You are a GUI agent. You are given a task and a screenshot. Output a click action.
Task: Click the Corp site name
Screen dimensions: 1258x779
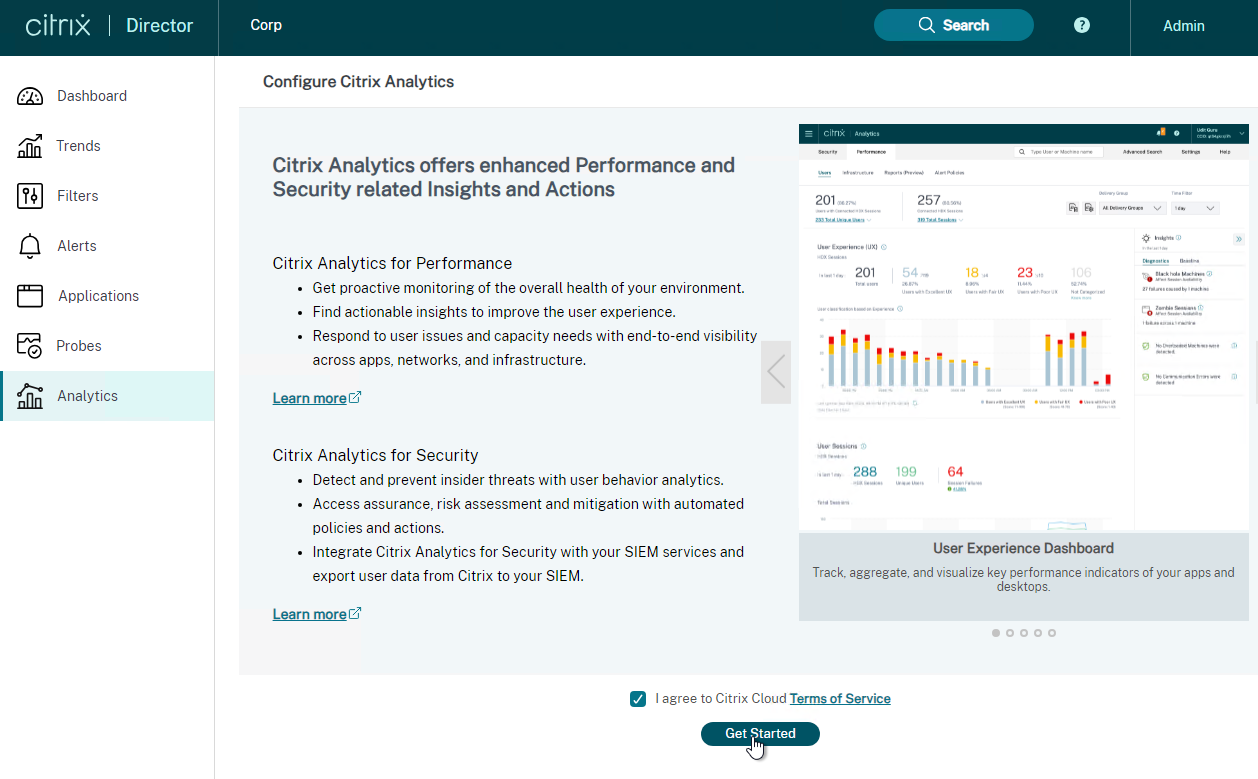266,25
